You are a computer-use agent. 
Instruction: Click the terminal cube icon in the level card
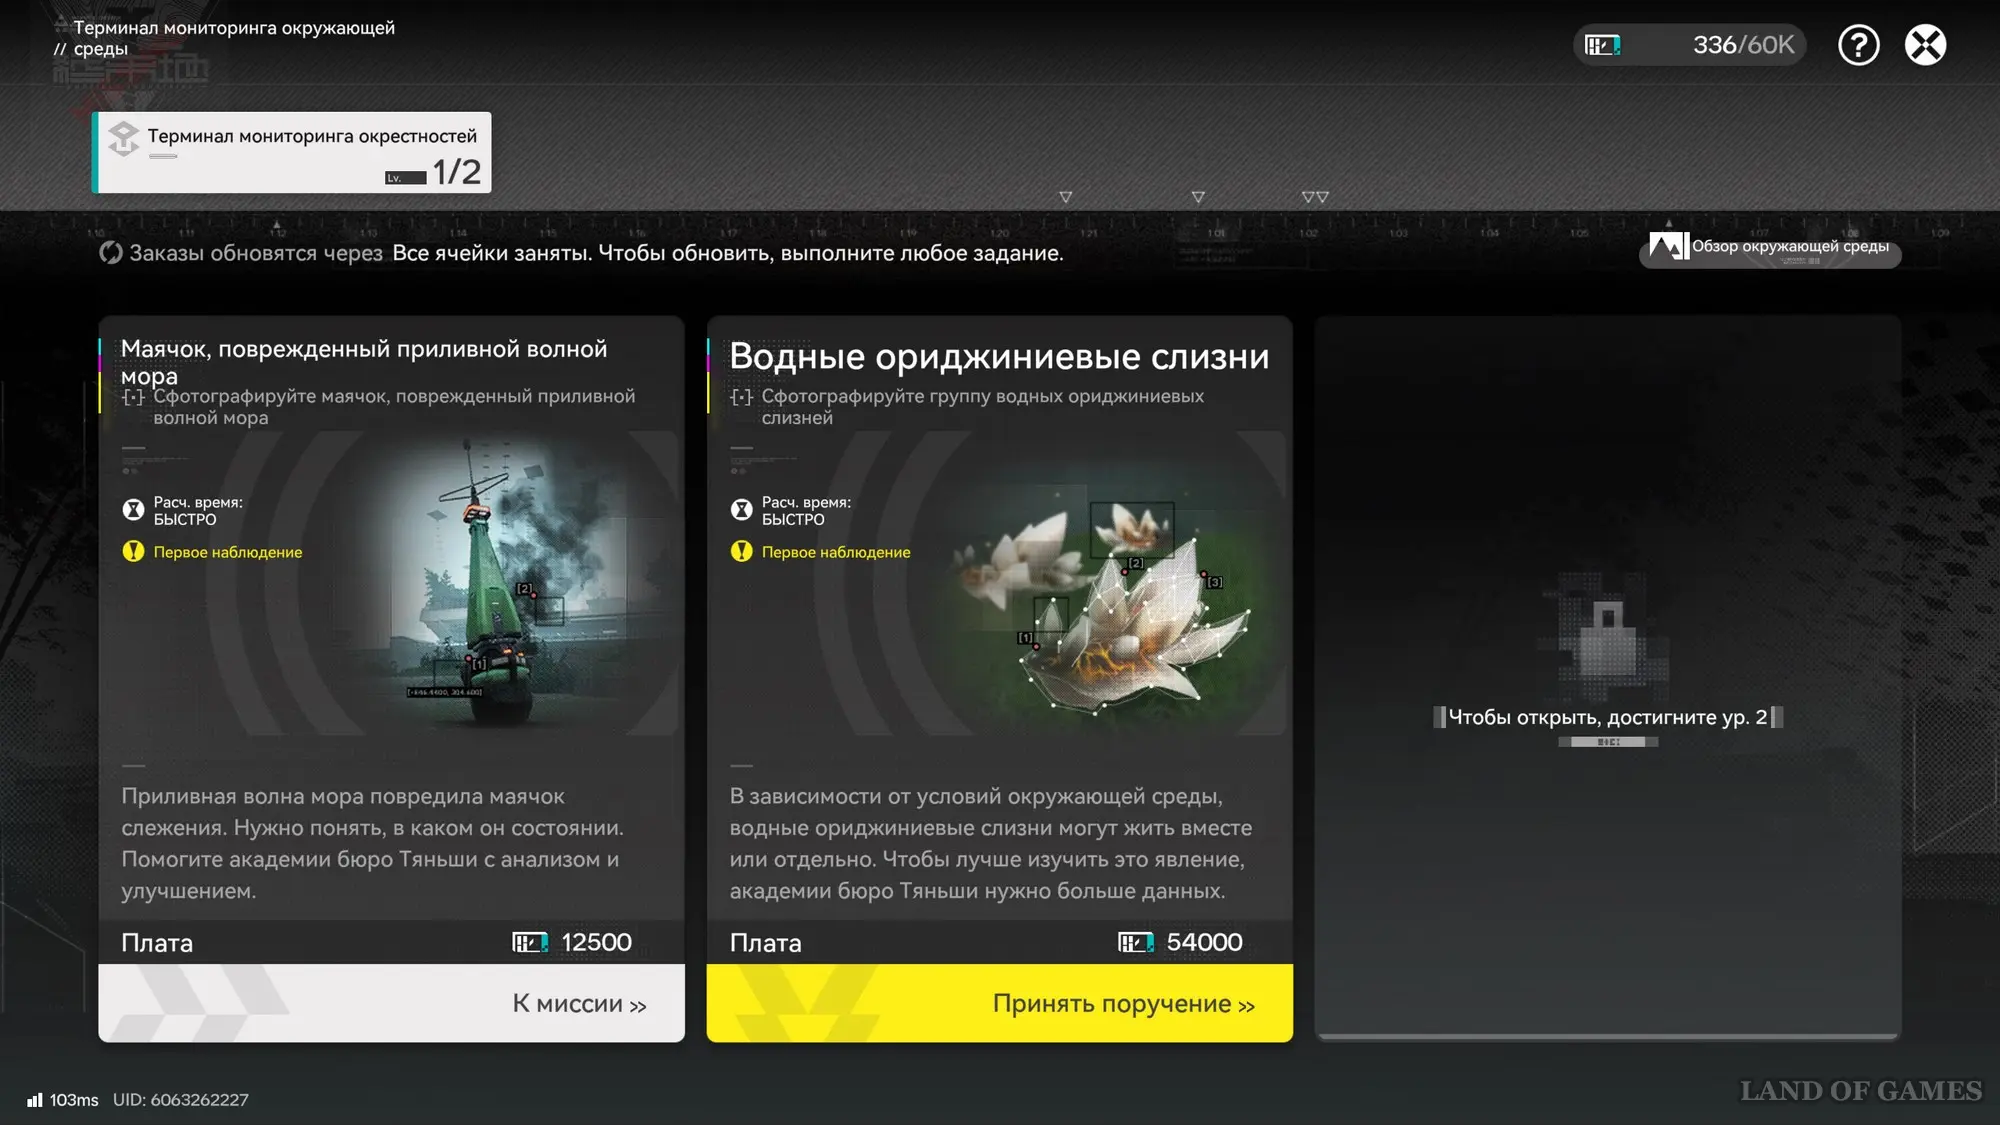pos(124,138)
